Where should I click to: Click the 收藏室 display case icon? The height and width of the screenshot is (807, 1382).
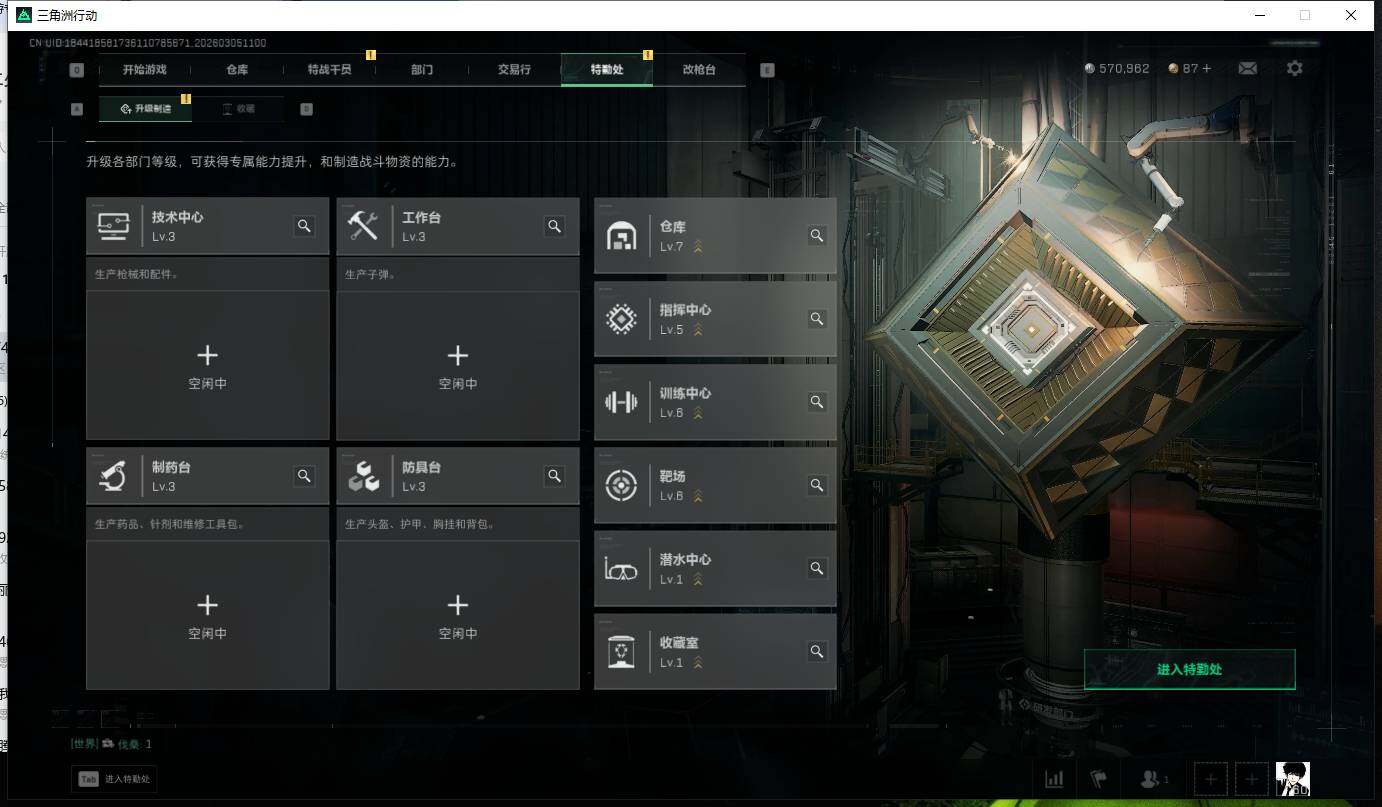click(x=622, y=651)
